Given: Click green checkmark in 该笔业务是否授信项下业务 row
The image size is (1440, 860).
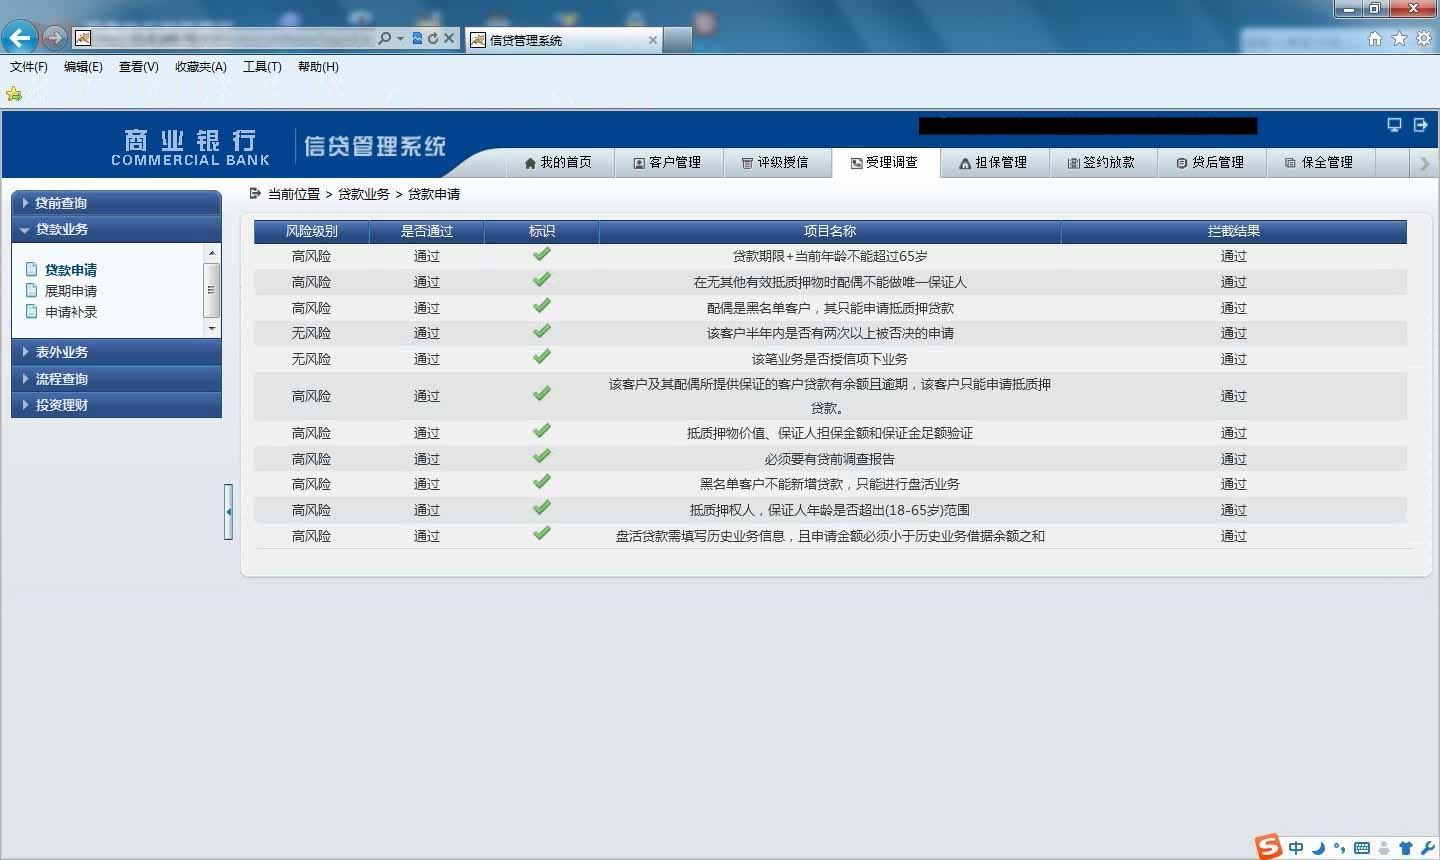Looking at the screenshot, I should (542, 357).
